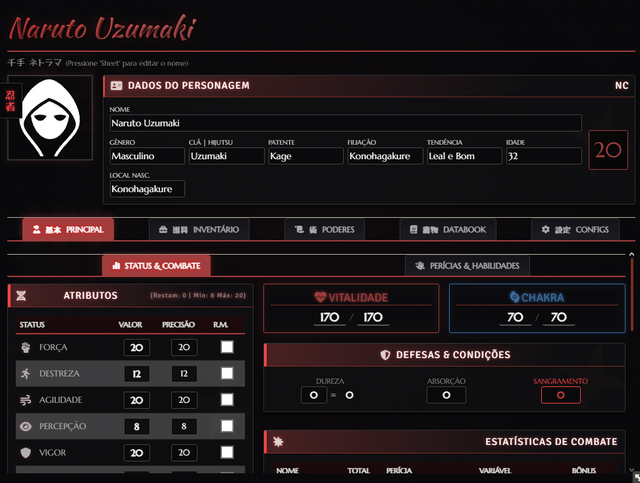
Task: Click the bar chart icon on Status & Combate
Action: tap(116, 266)
